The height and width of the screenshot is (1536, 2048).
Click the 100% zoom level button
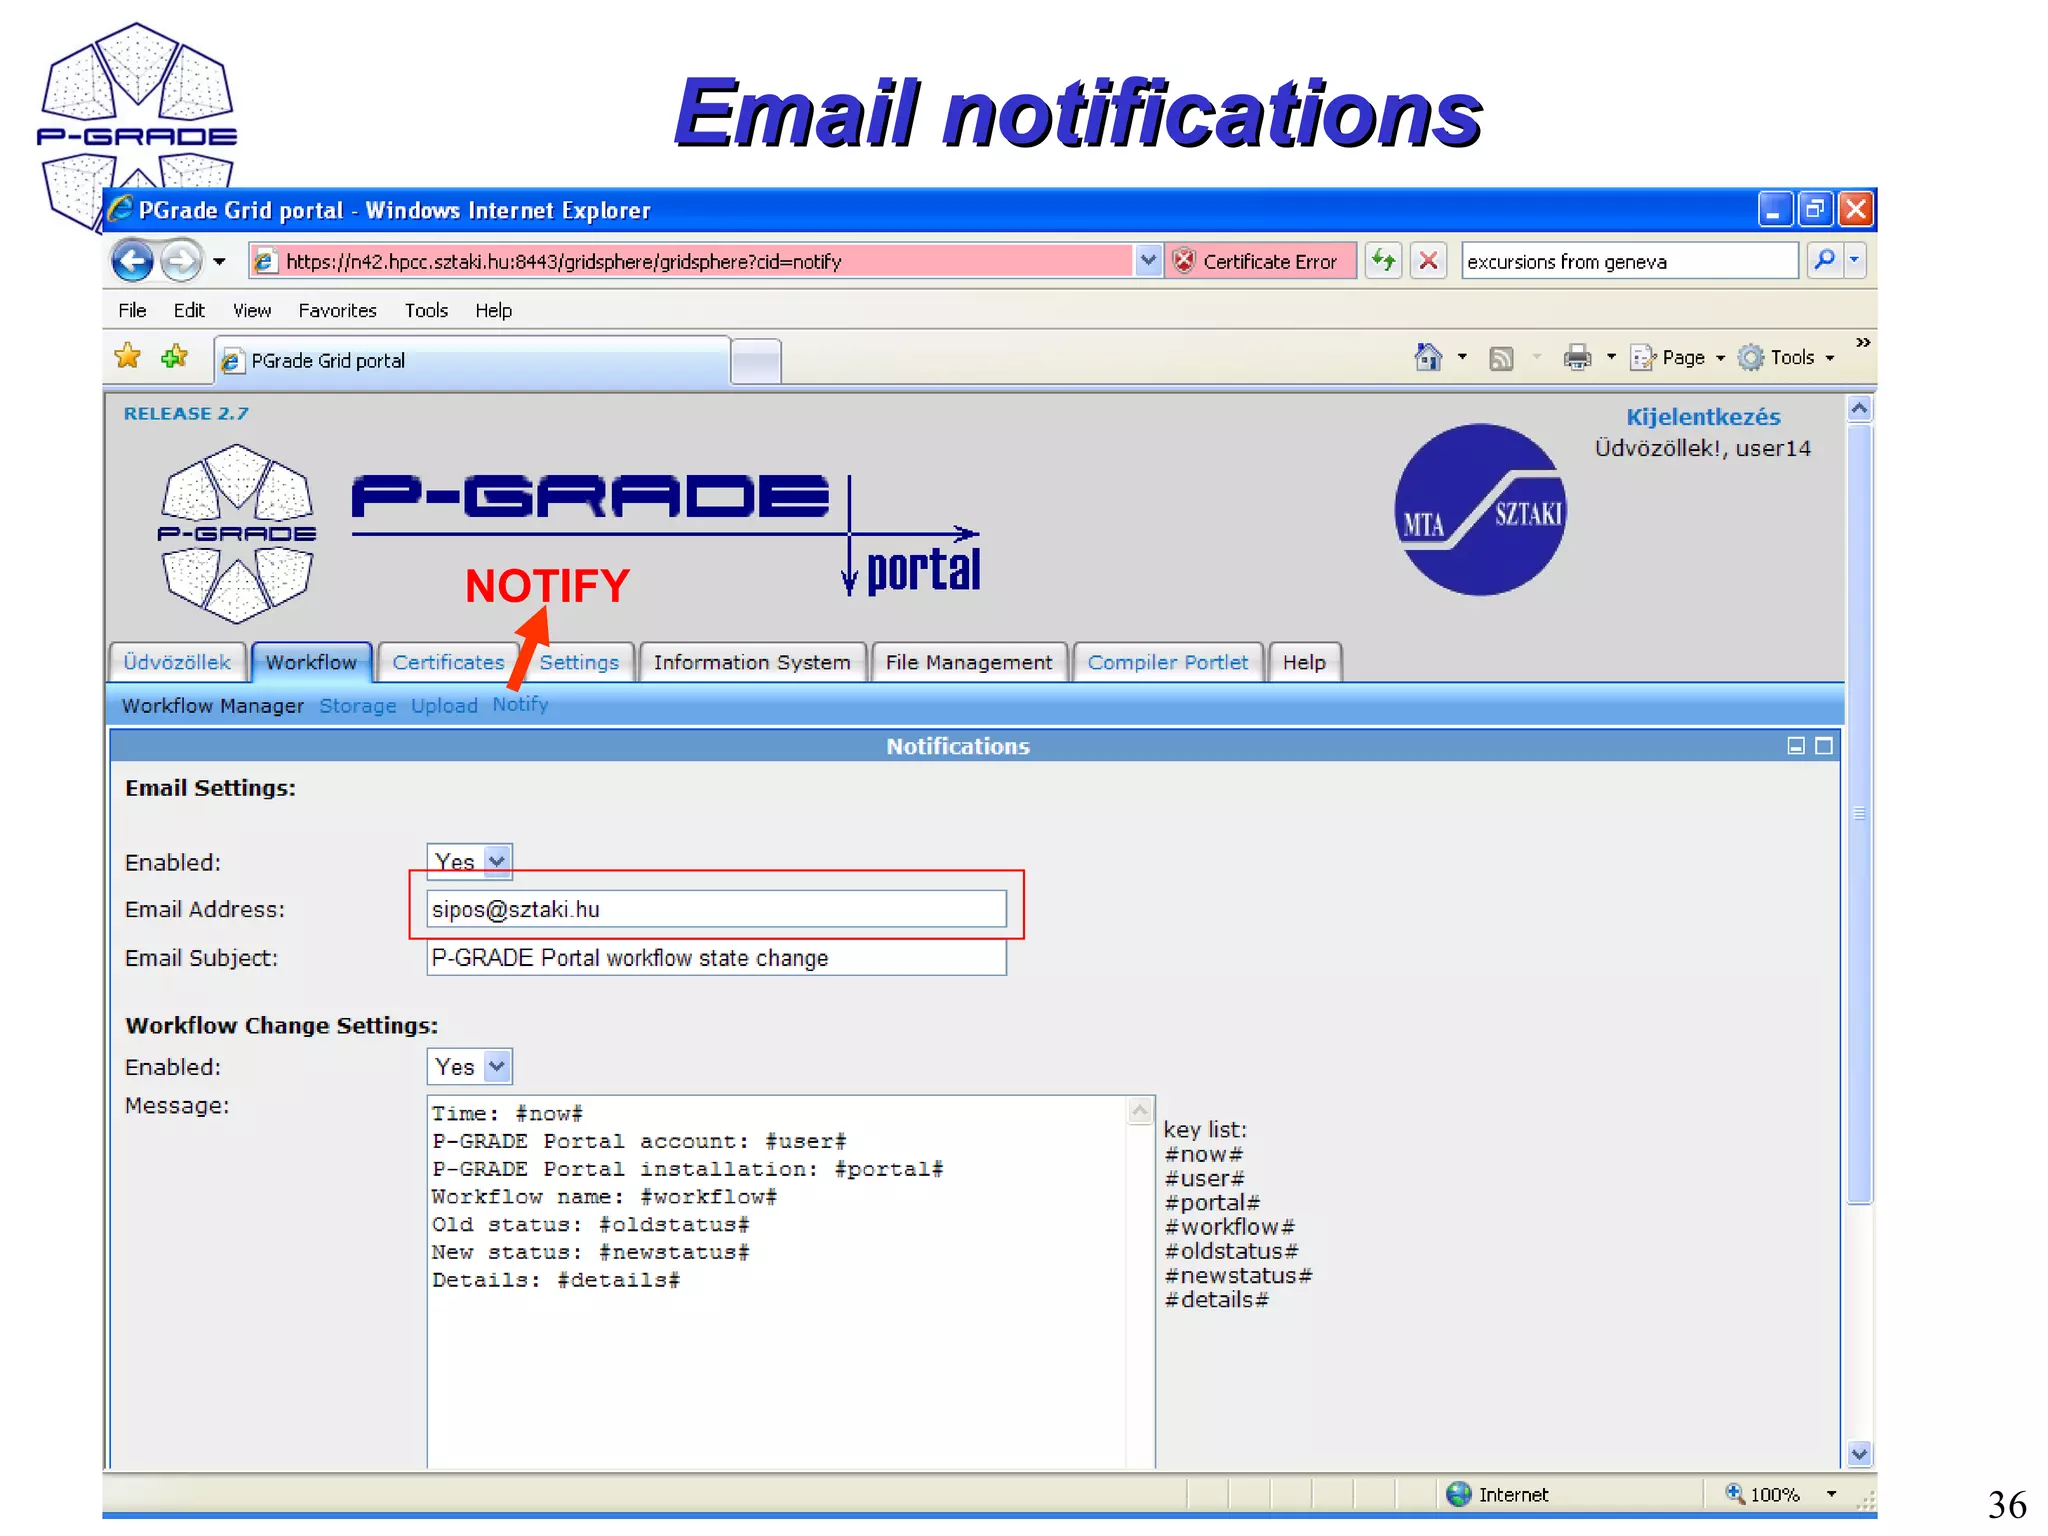[1763, 1494]
